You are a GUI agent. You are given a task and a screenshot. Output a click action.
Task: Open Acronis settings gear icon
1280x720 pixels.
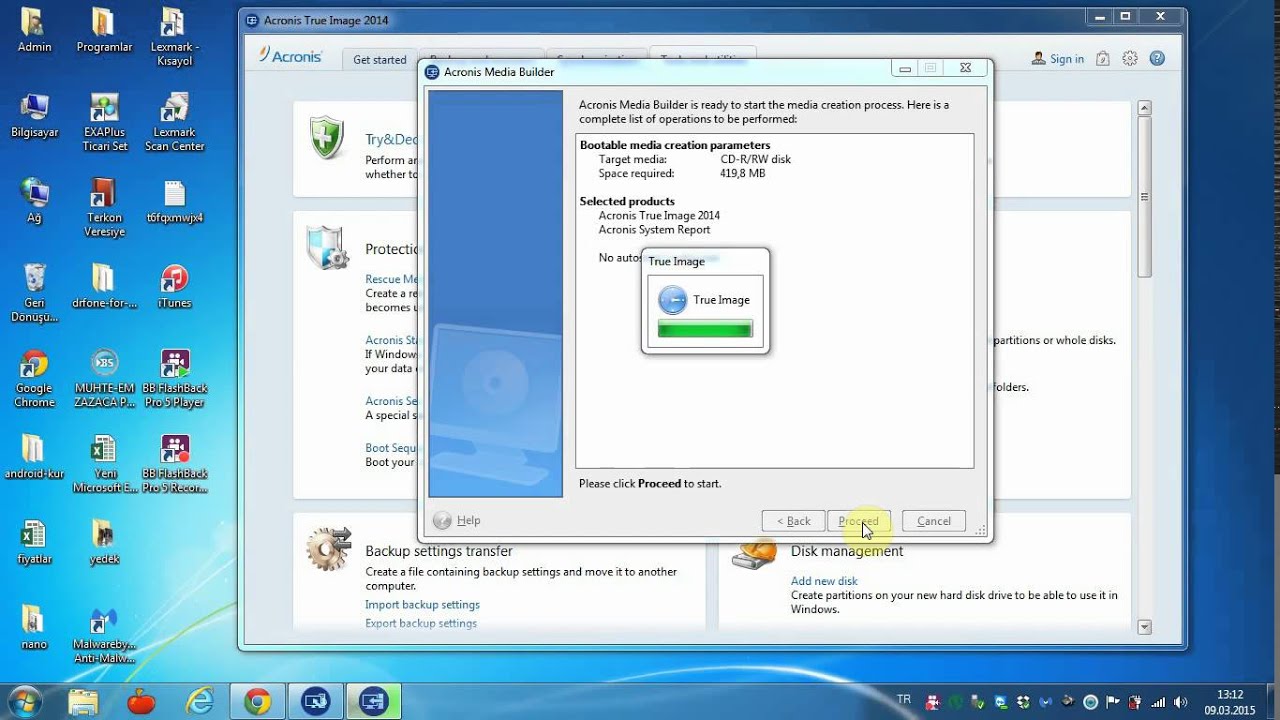coord(1130,59)
